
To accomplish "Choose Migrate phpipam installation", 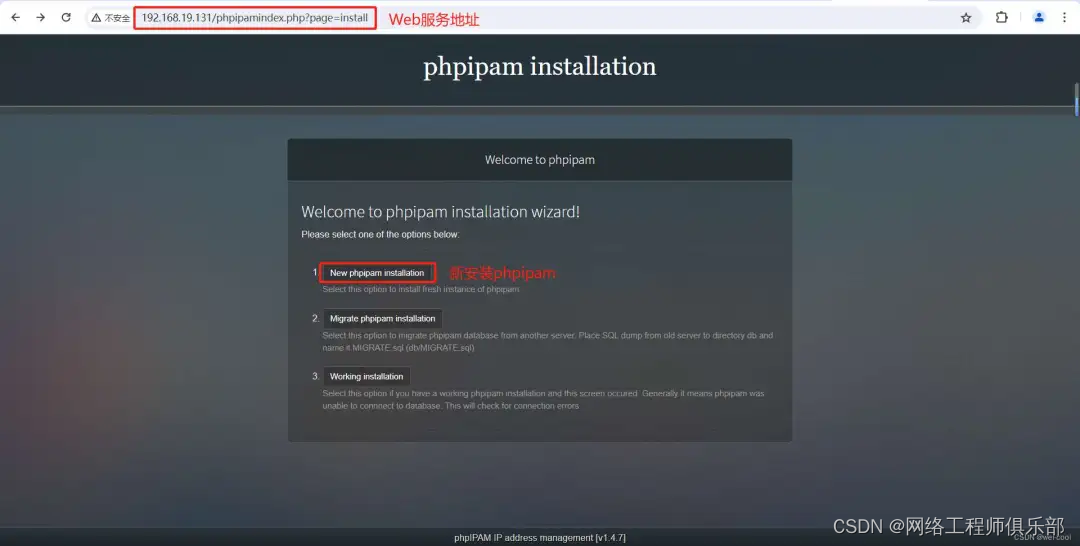I will click(x=382, y=318).
